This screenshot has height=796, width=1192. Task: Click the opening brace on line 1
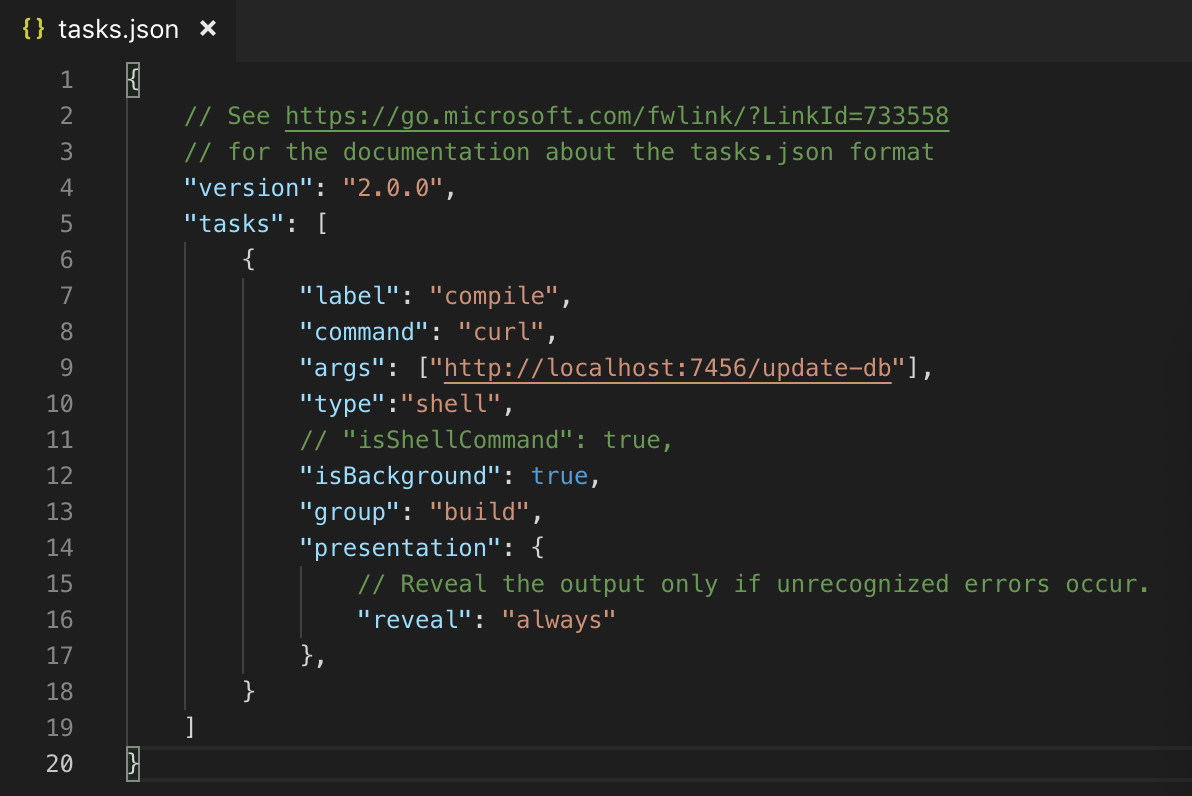click(132, 79)
